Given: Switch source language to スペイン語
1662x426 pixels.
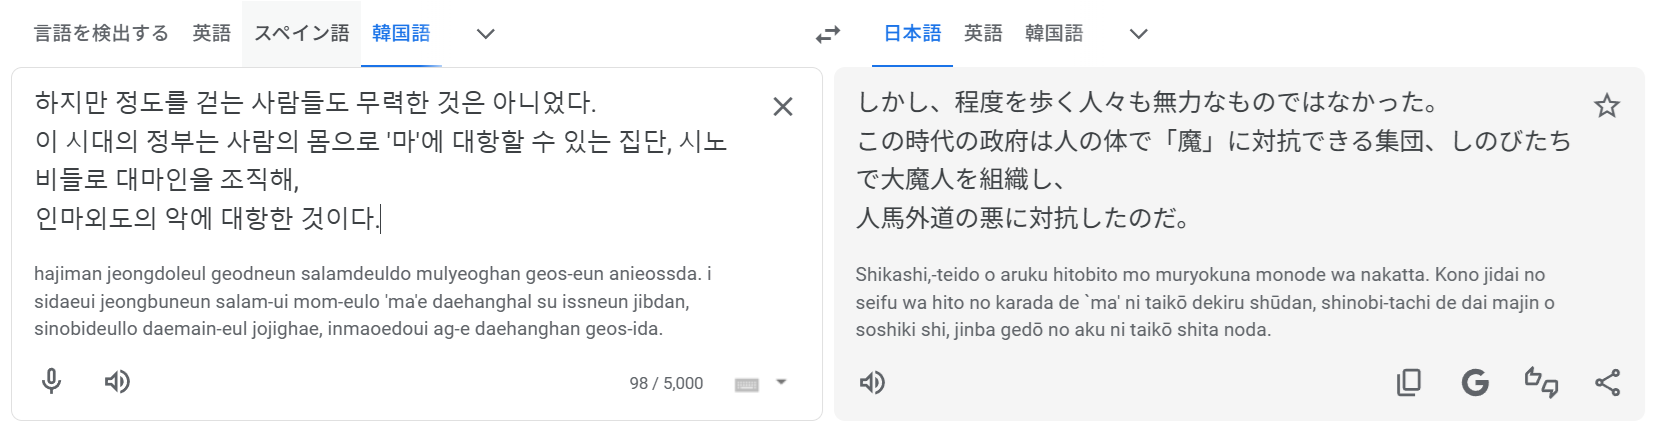Looking at the screenshot, I should point(301,34).
